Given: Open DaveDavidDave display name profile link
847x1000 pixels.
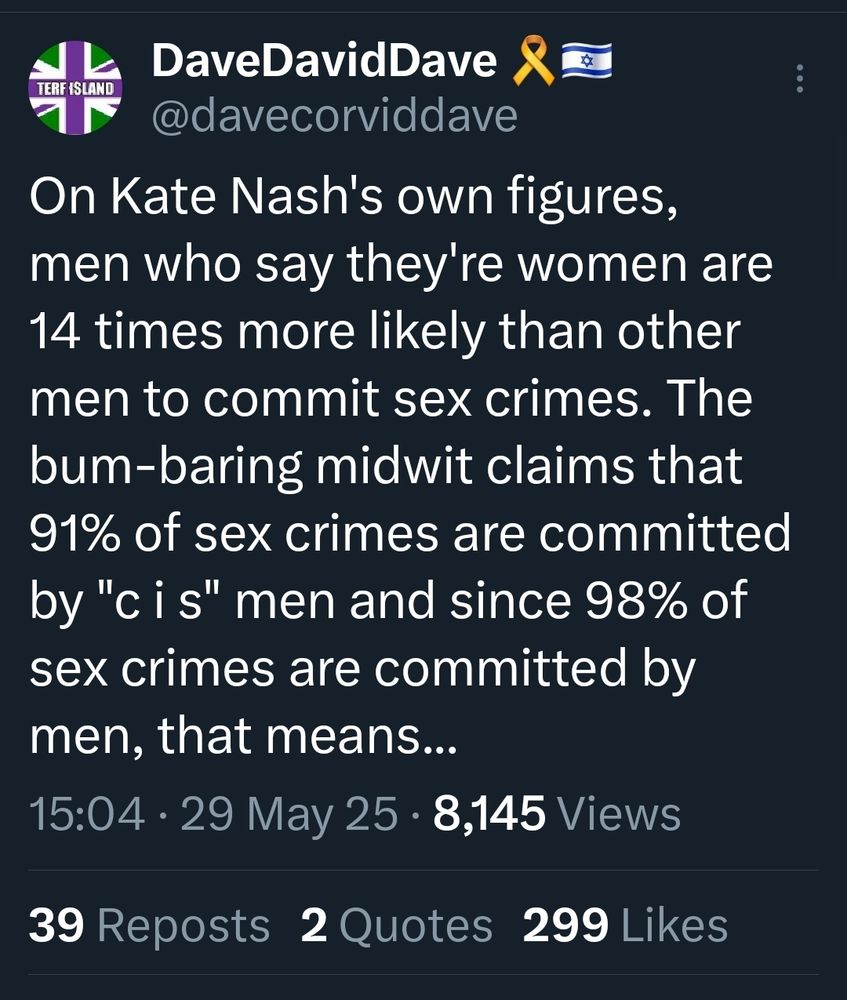Looking at the screenshot, I should coord(323,63).
